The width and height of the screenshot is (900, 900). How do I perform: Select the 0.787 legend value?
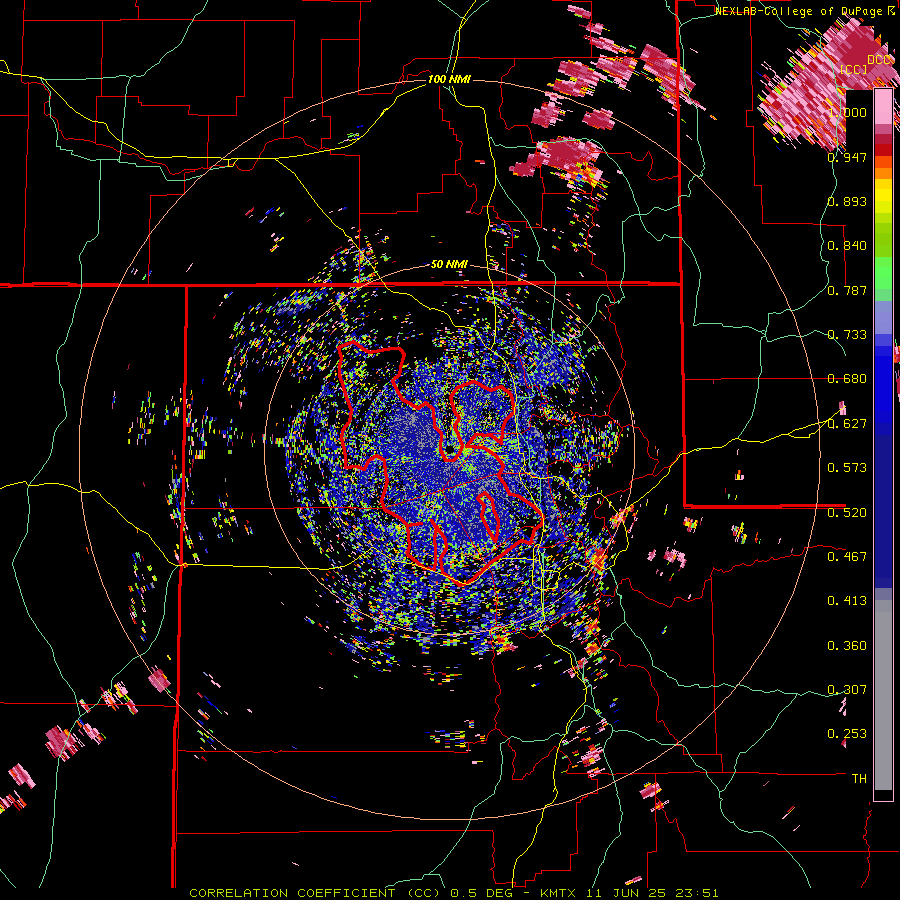847,290
